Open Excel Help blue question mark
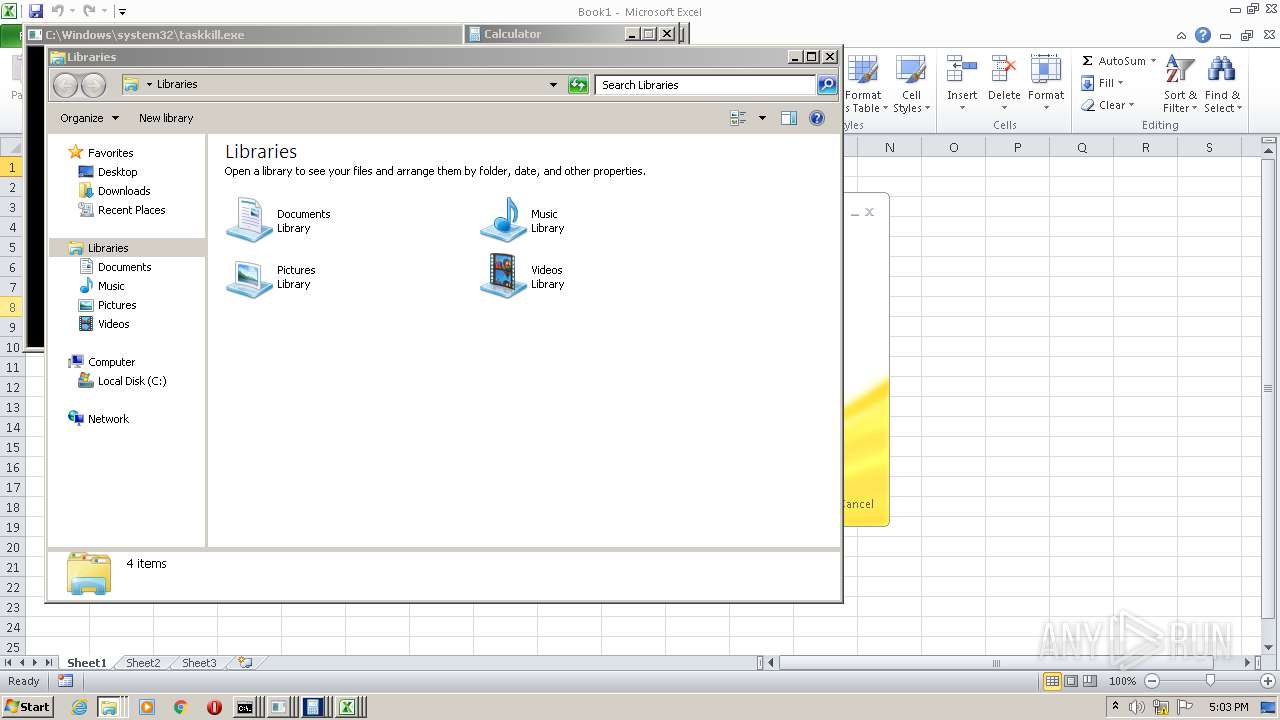The height and width of the screenshot is (720, 1280). 1204,35
